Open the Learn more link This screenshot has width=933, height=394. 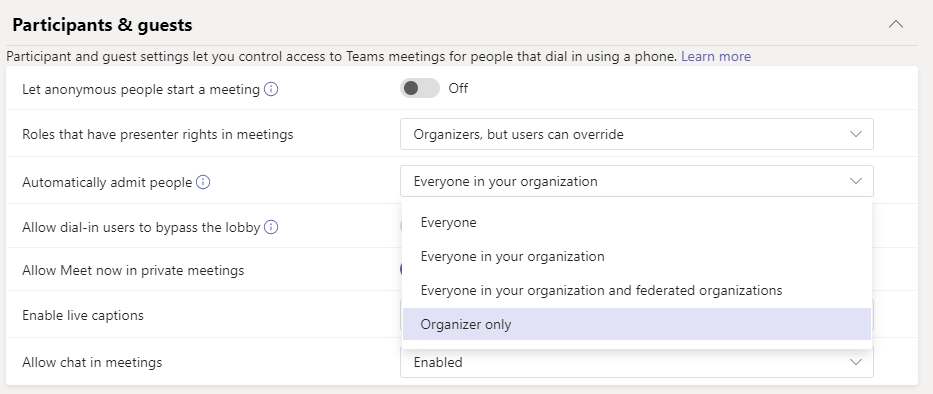coord(716,57)
